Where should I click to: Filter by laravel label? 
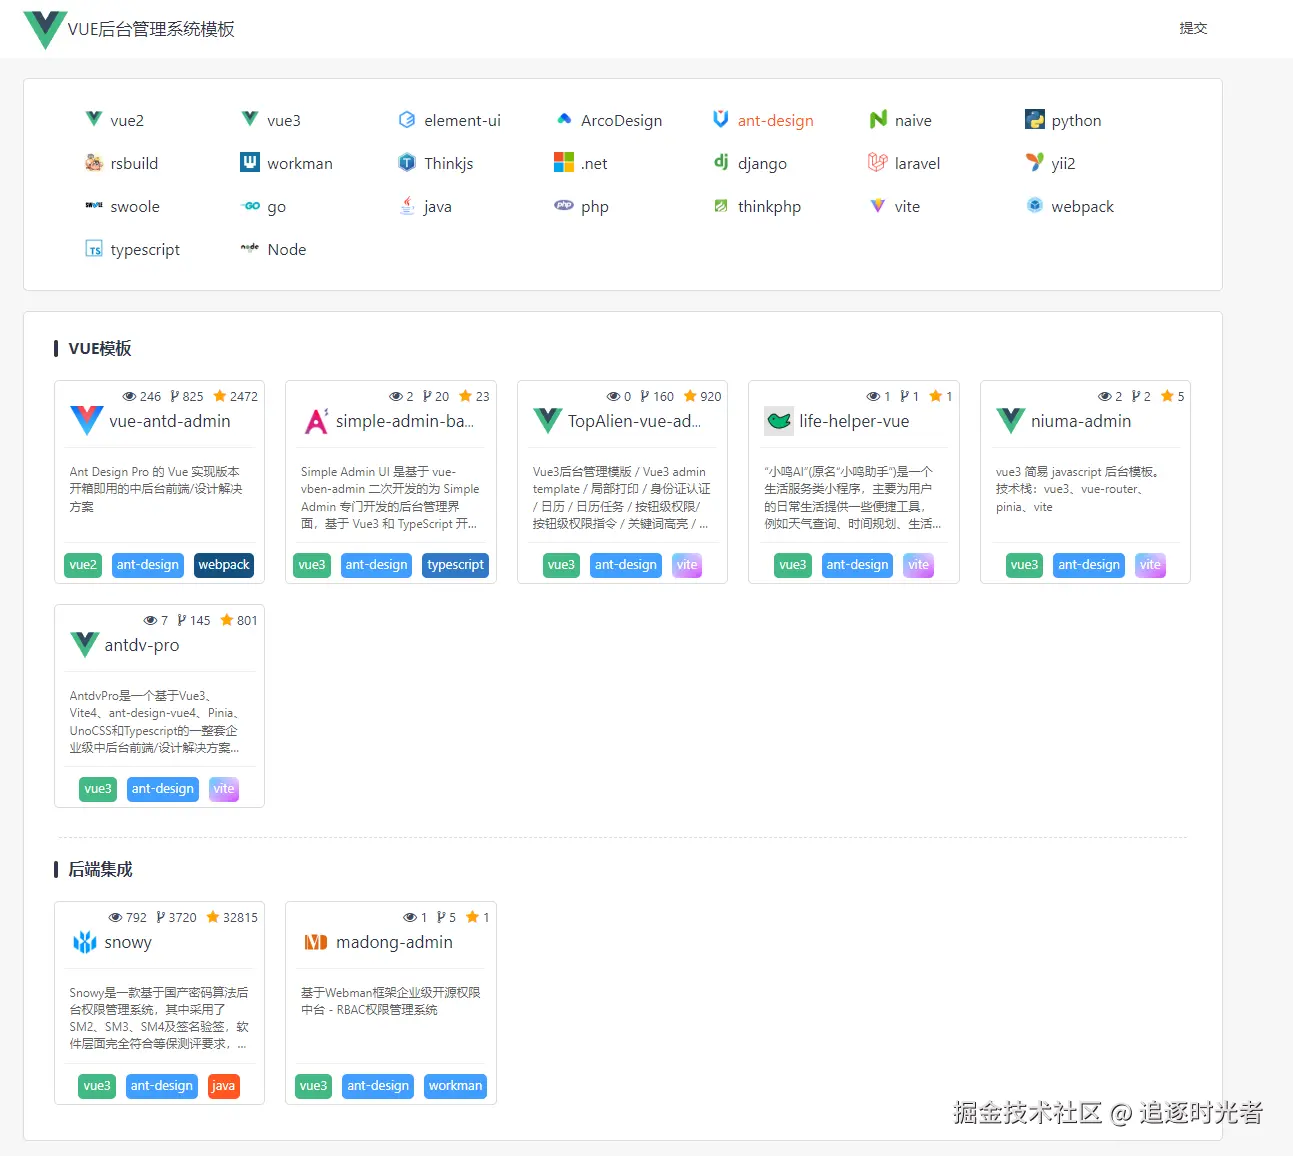pos(917,163)
